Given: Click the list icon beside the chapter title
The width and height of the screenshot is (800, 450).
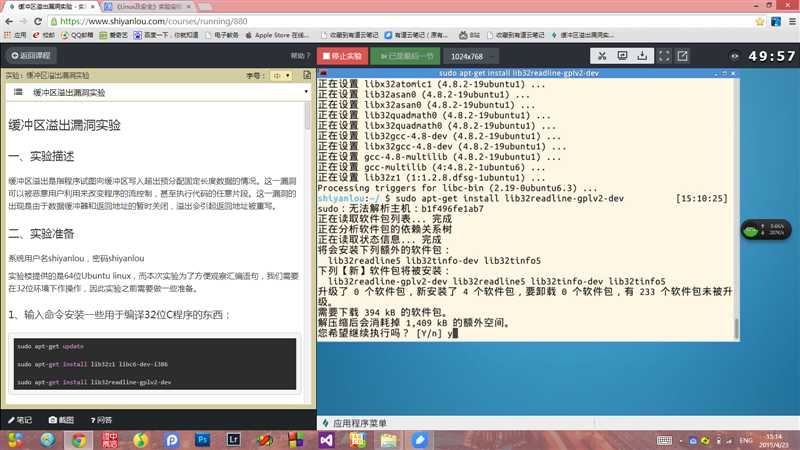Looking at the screenshot, I should [18, 92].
